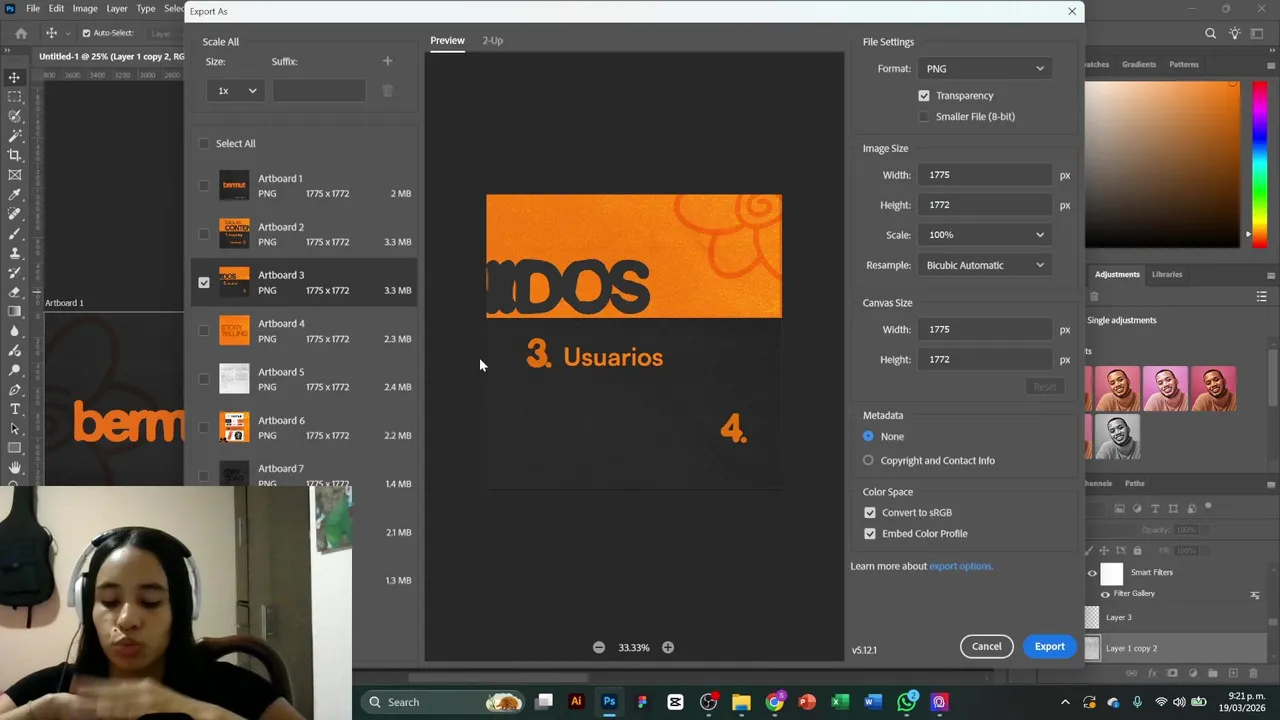Select the Horizontal Type tool
This screenshot has width=1280, height=720.
14,409
